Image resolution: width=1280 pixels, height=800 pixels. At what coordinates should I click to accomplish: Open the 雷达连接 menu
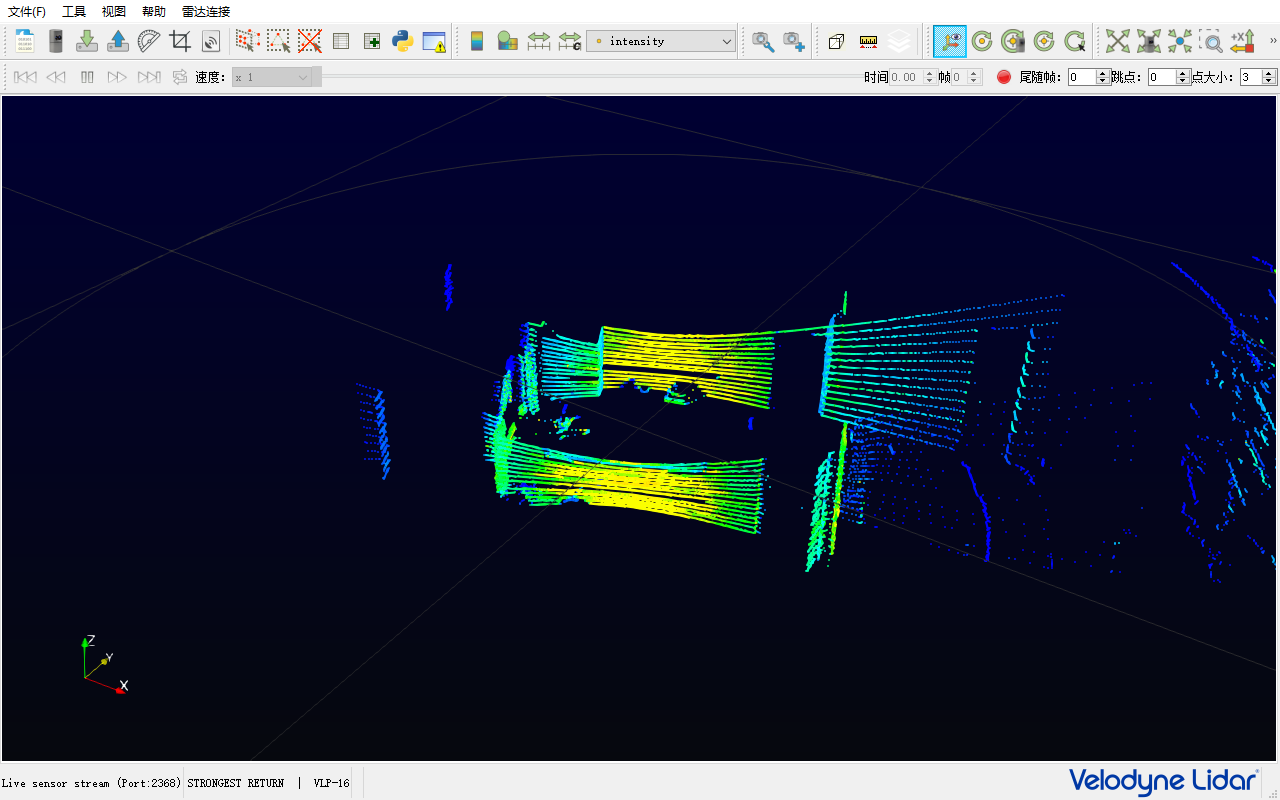(x=206, y=12)
